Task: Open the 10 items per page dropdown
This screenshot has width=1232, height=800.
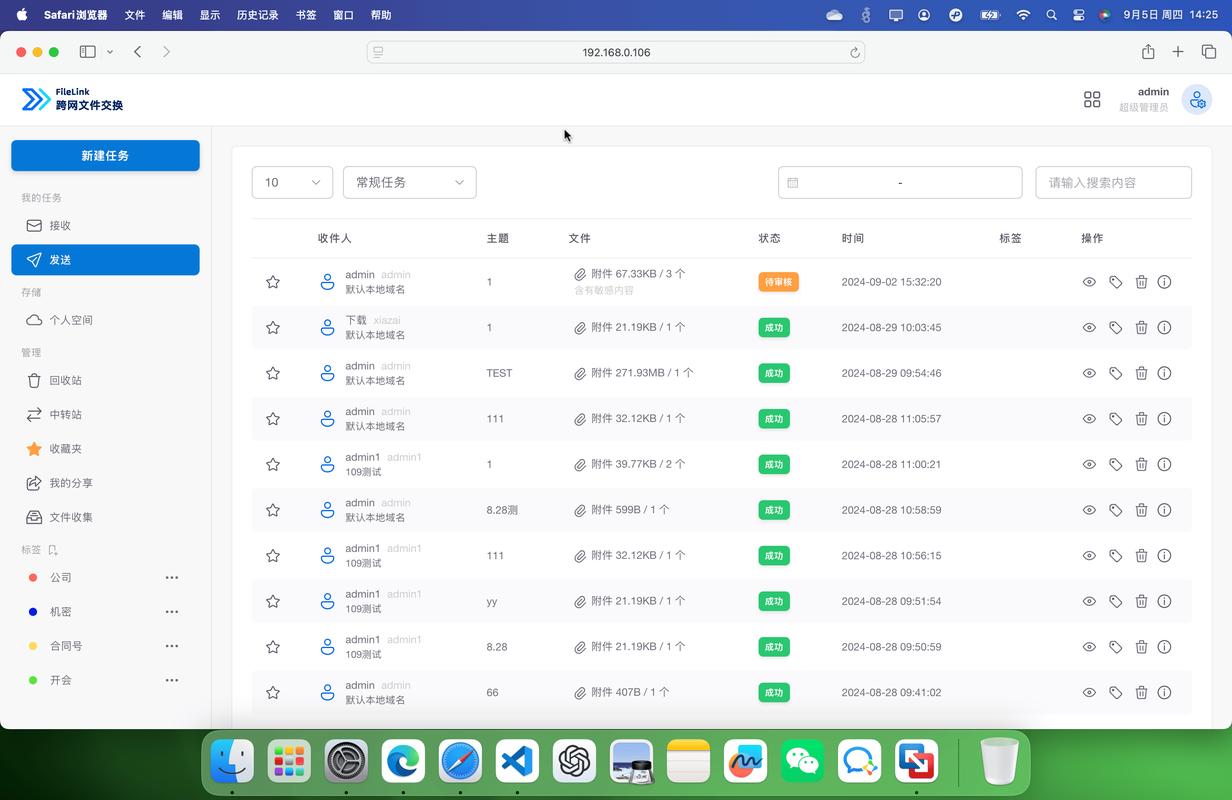Action: (291, 182)
